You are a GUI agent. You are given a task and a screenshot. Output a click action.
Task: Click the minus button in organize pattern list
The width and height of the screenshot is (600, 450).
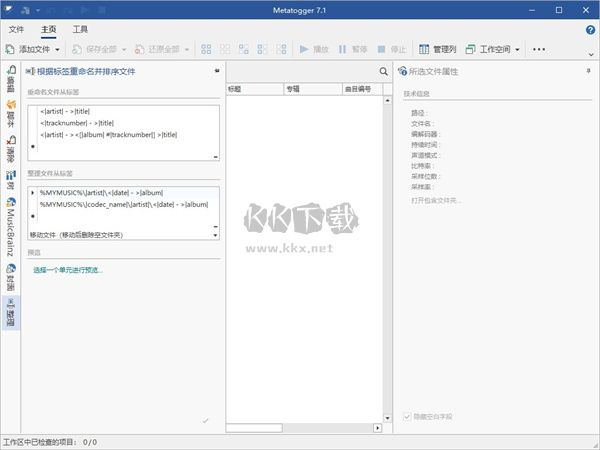click(215, 227)
